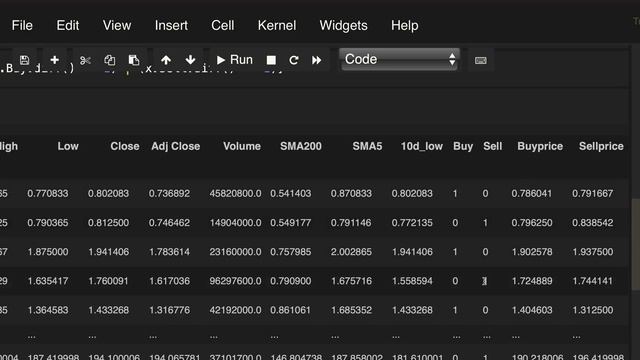Paste cells below icon
This screenshot has height=360, width=640.
tap(134, 60)
